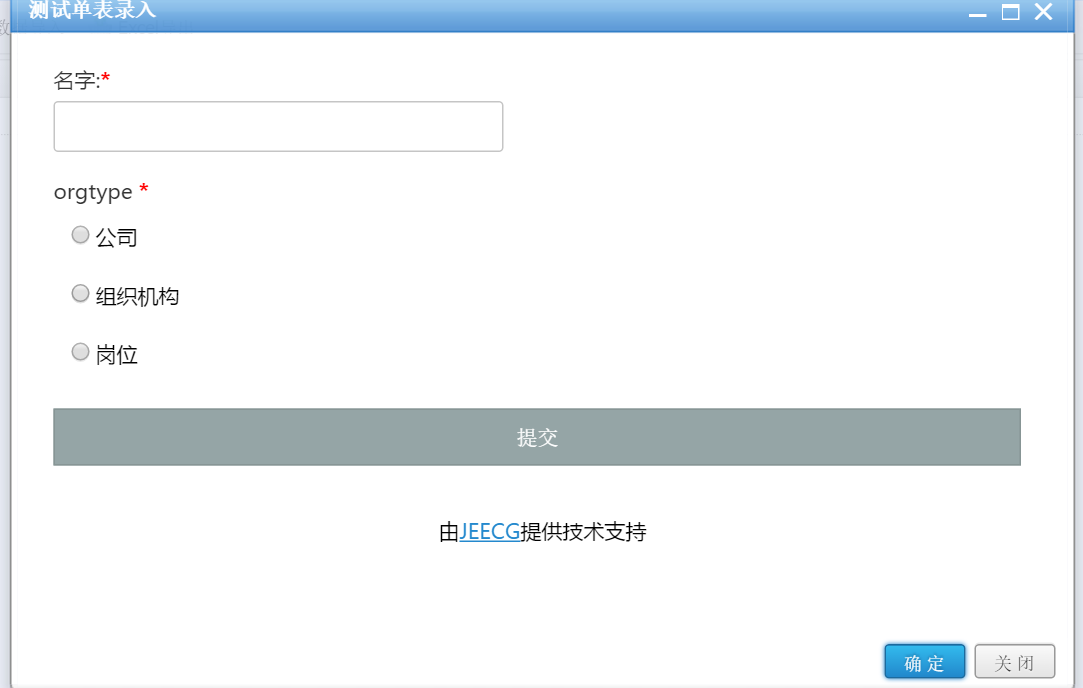
Task: Dismiss the dialog using 关闭 button
Action: [x=1015, y=662]
